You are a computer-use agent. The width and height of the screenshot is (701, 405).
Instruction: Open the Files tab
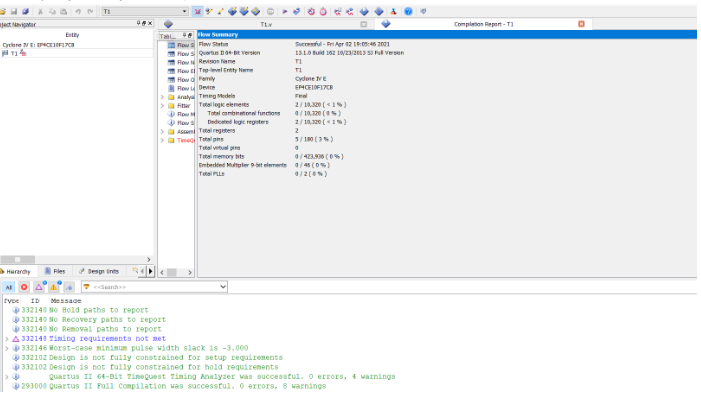(55, 271)
